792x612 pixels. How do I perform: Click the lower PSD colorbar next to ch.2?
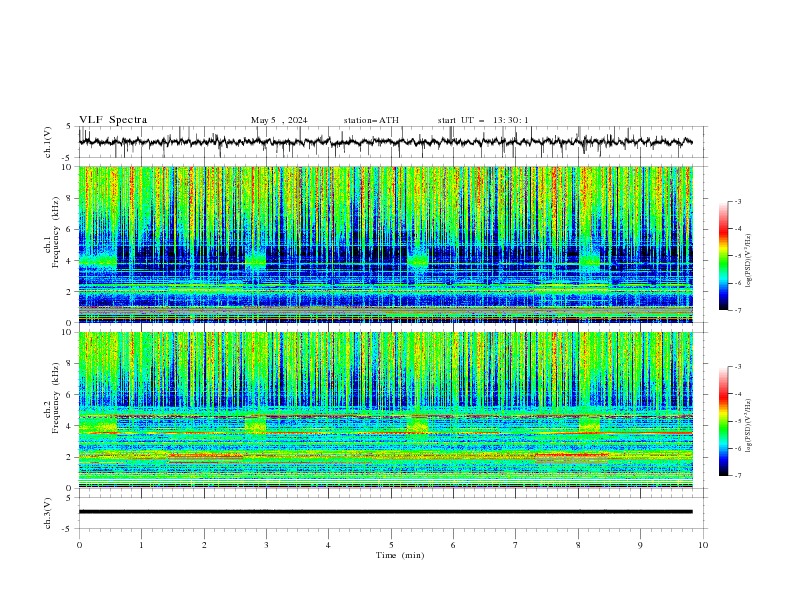[x=723, y=421]
